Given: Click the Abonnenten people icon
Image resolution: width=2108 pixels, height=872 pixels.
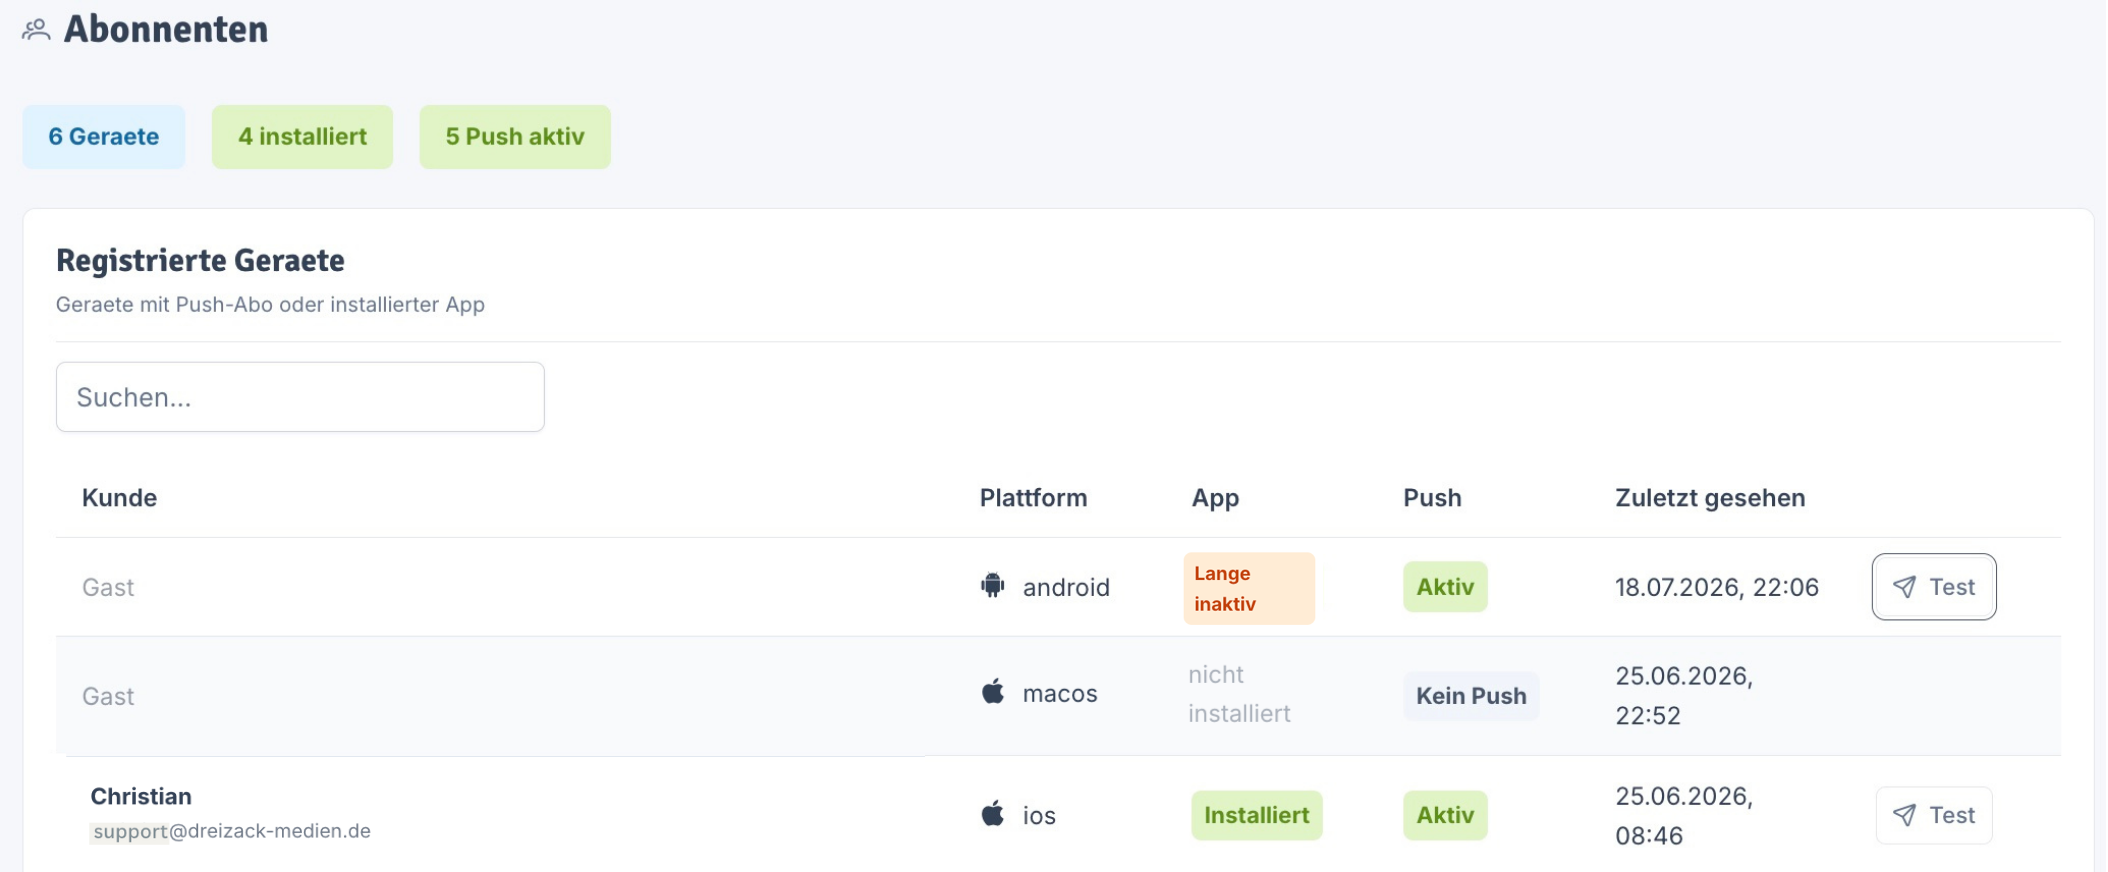Looking at the screenshot, I should tap(36, 30).
